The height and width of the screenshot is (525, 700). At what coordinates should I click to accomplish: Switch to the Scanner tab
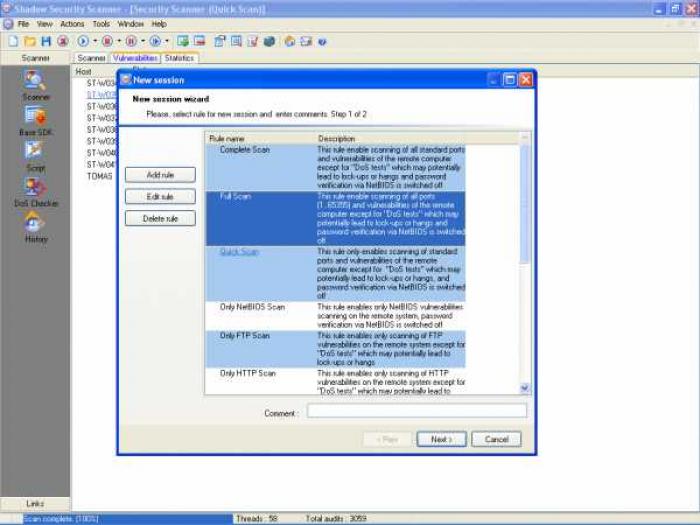point(91,58)
